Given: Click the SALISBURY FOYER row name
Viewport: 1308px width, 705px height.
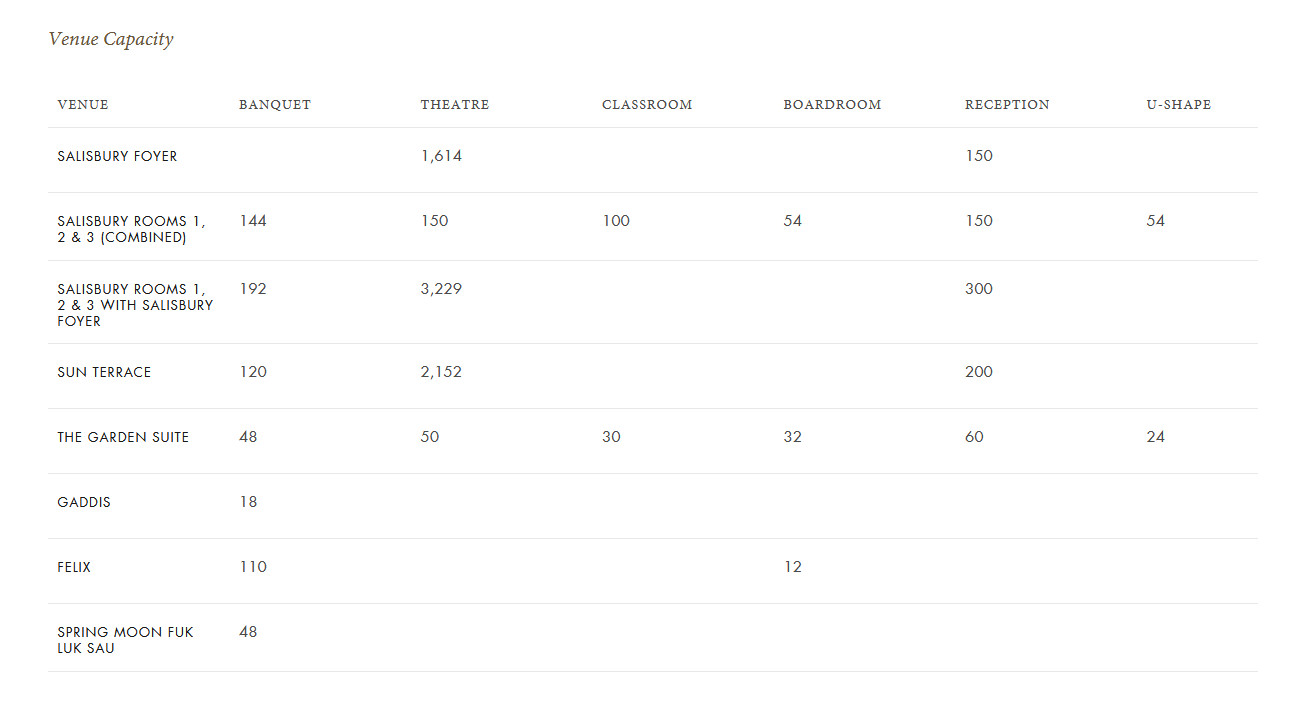Looking at the screenshot, I should (117, 156).
